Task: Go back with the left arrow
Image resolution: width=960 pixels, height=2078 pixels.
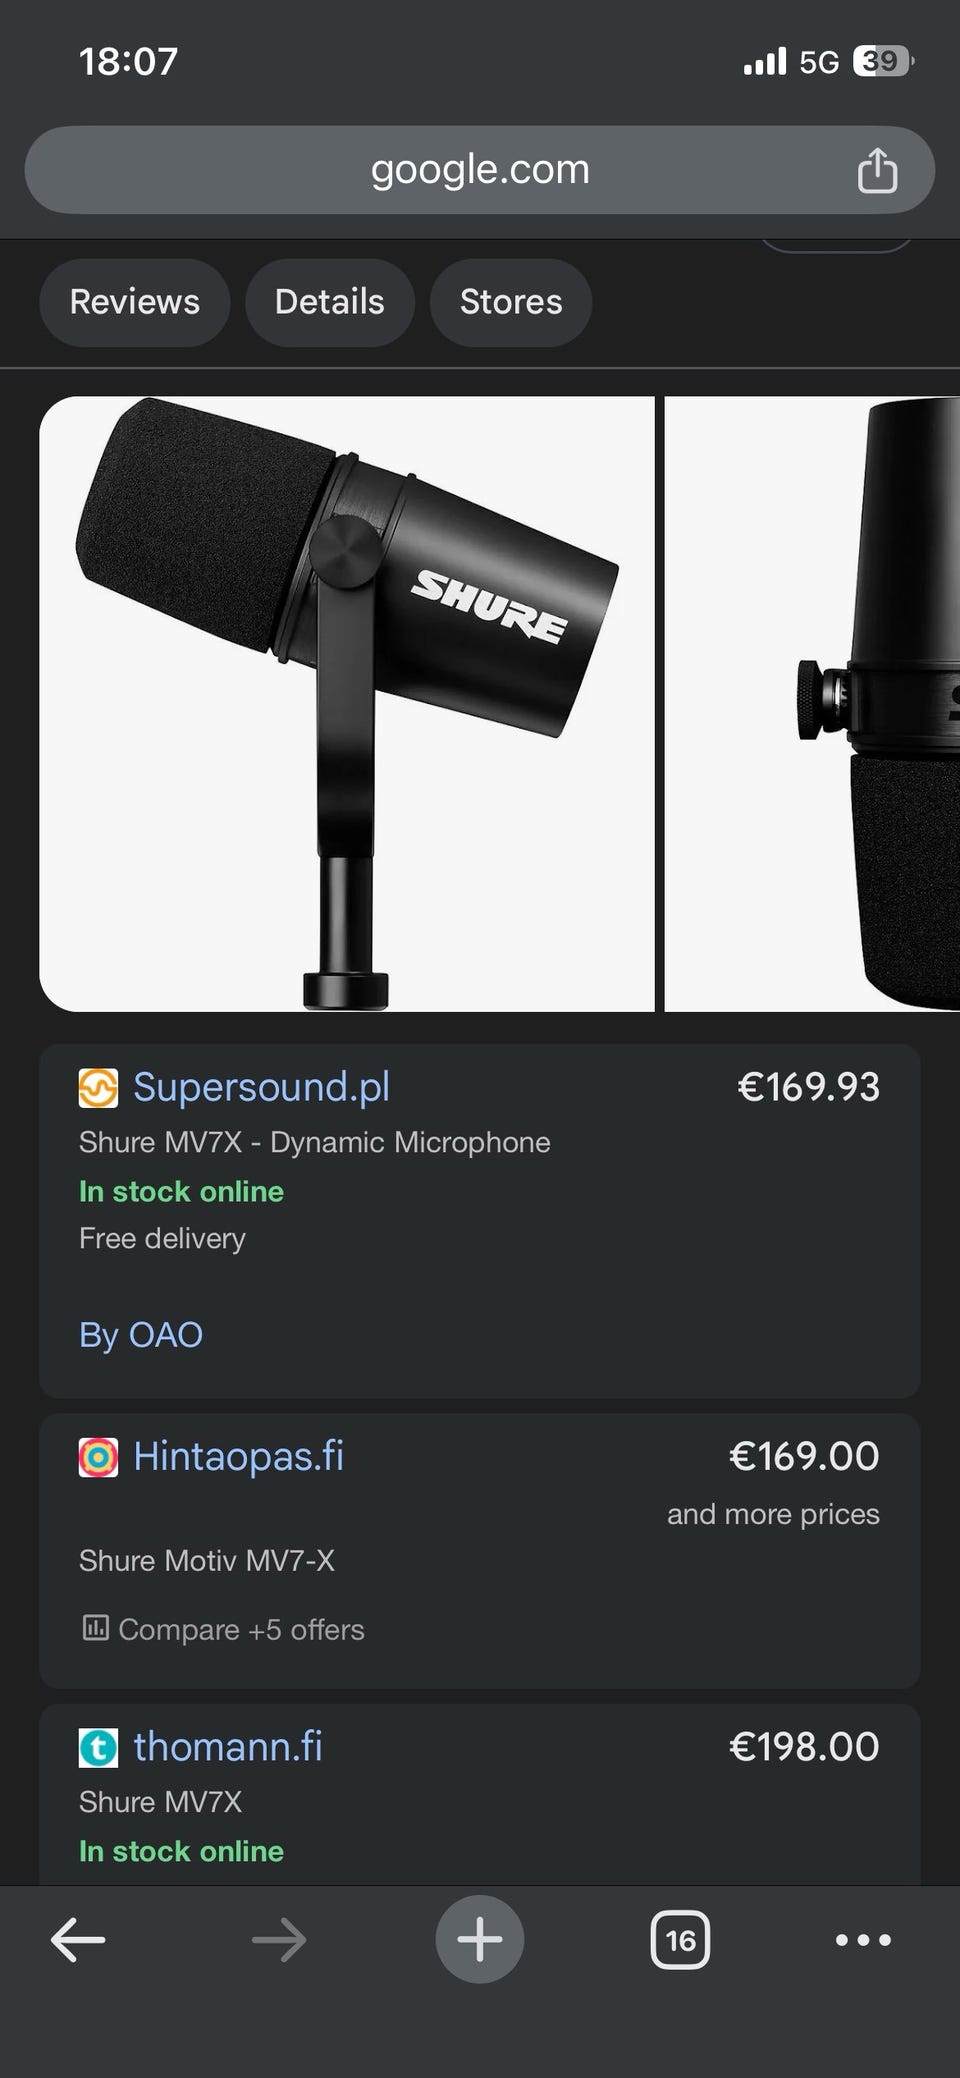Action: [78, 1940]
